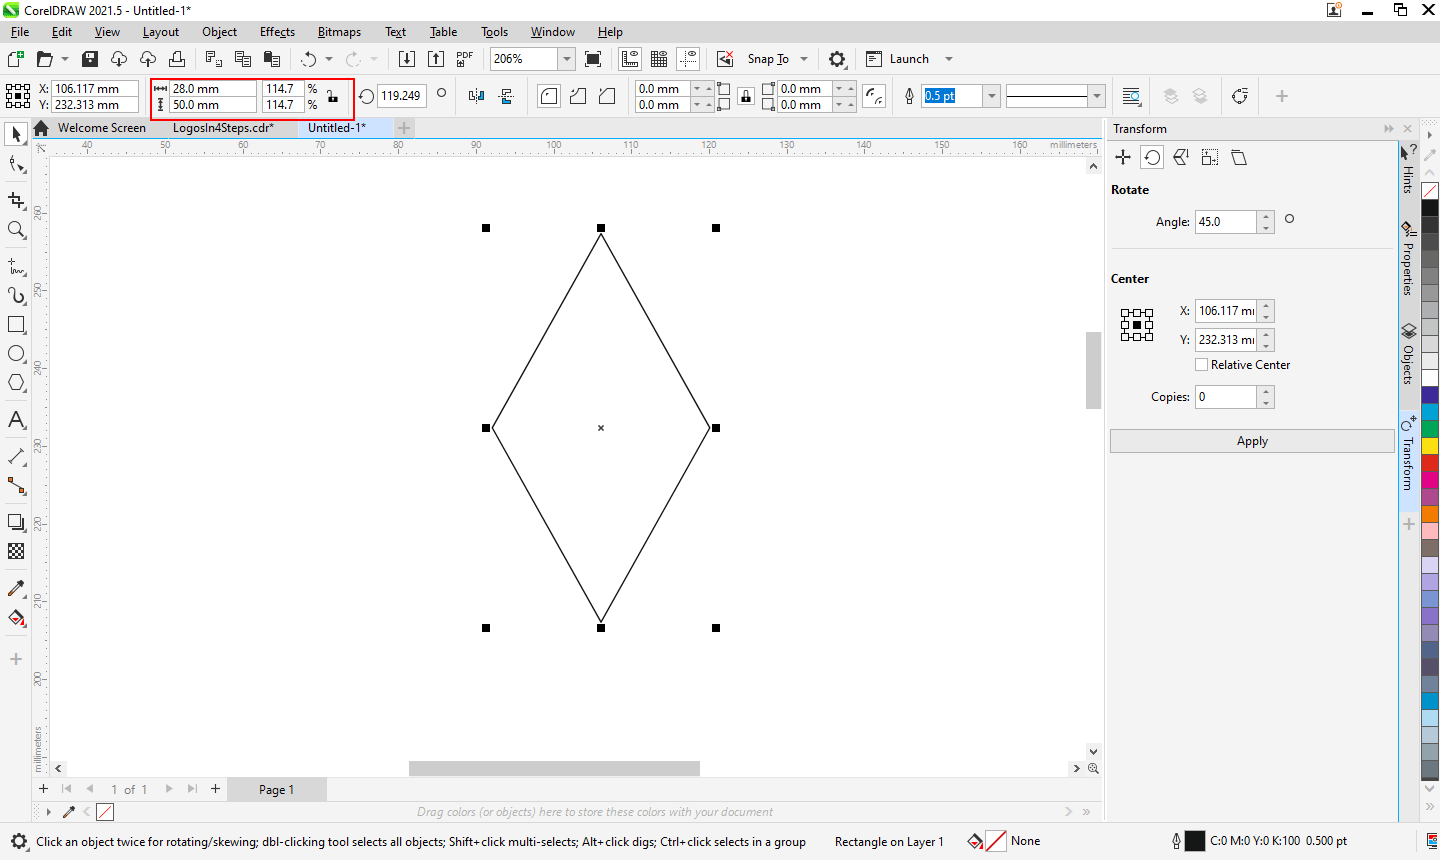Viewport: 1440px width, 860px height.
Task: Select the chamfered corner option
Action: [x=607, y=96]
